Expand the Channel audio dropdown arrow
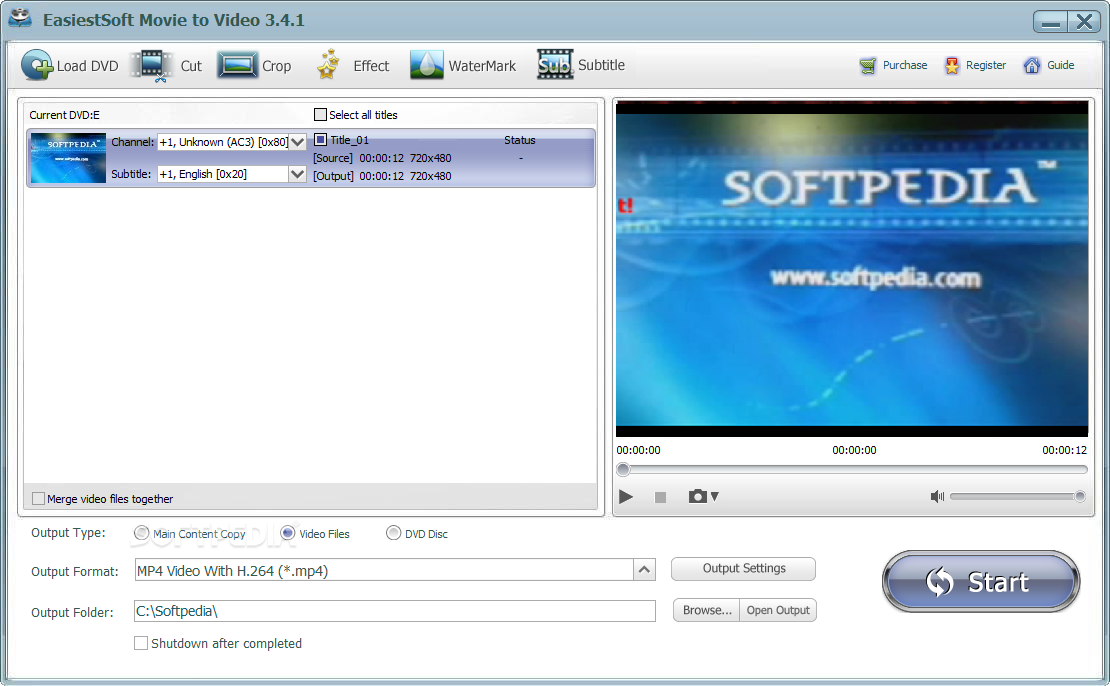The image size is (1110, 686). tap(298, 142)
